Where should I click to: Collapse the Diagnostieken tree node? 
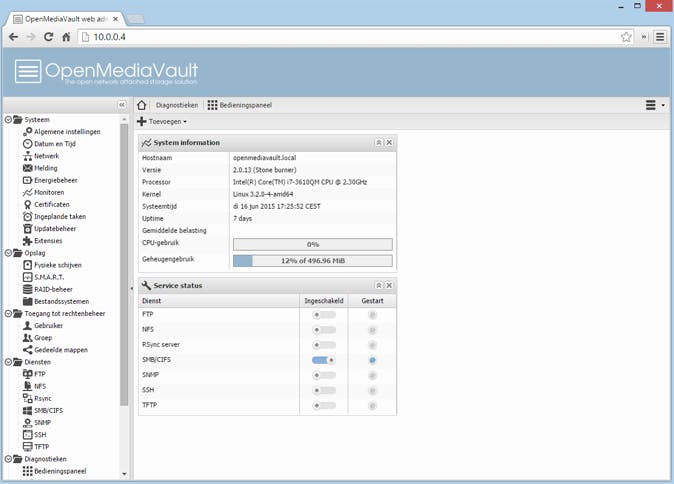coord(8,459)
